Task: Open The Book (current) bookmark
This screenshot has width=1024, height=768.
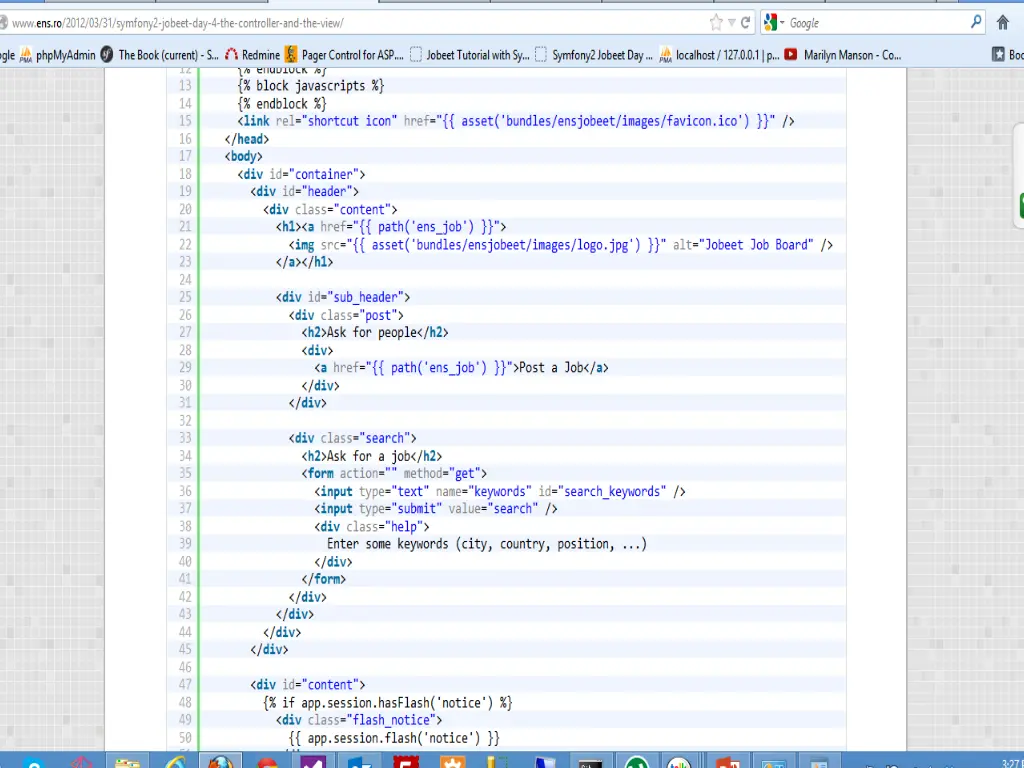Action: point(159,55)
